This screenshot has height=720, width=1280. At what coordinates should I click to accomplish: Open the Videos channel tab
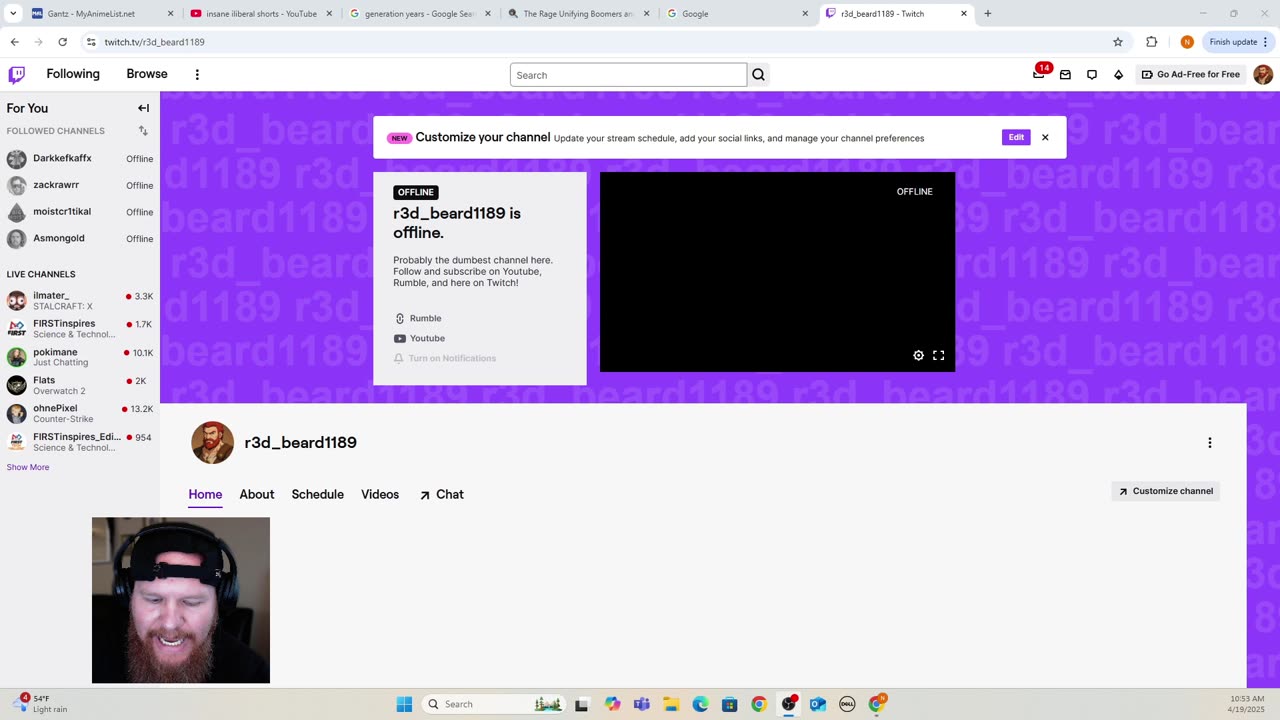click(x=380, y=494)
